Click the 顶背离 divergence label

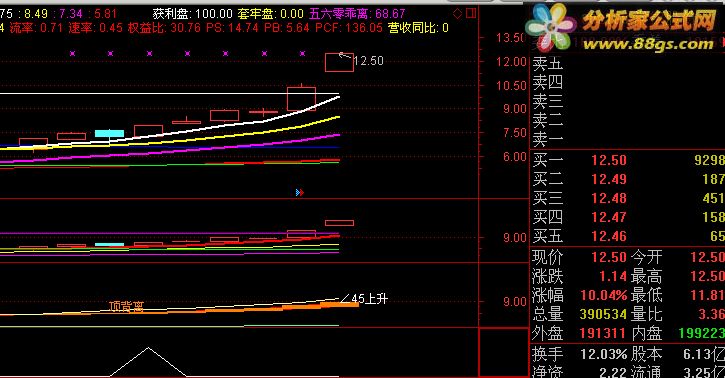126,306
